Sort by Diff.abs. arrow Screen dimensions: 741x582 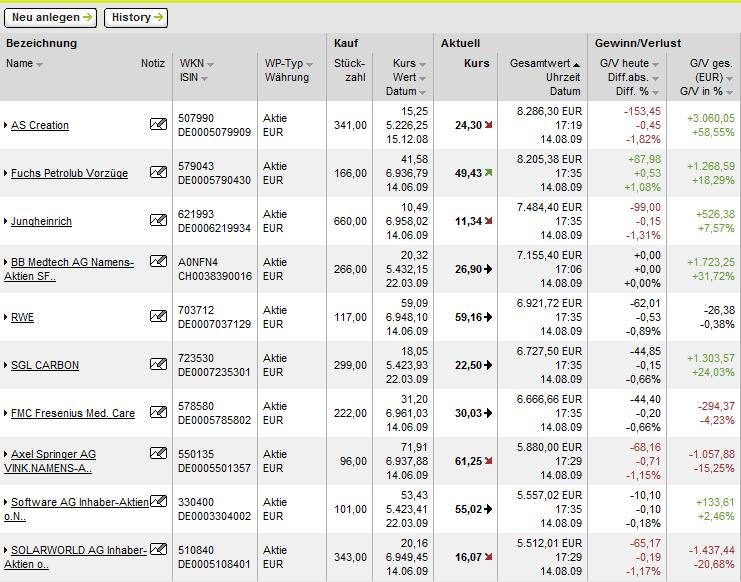point(655,79)
